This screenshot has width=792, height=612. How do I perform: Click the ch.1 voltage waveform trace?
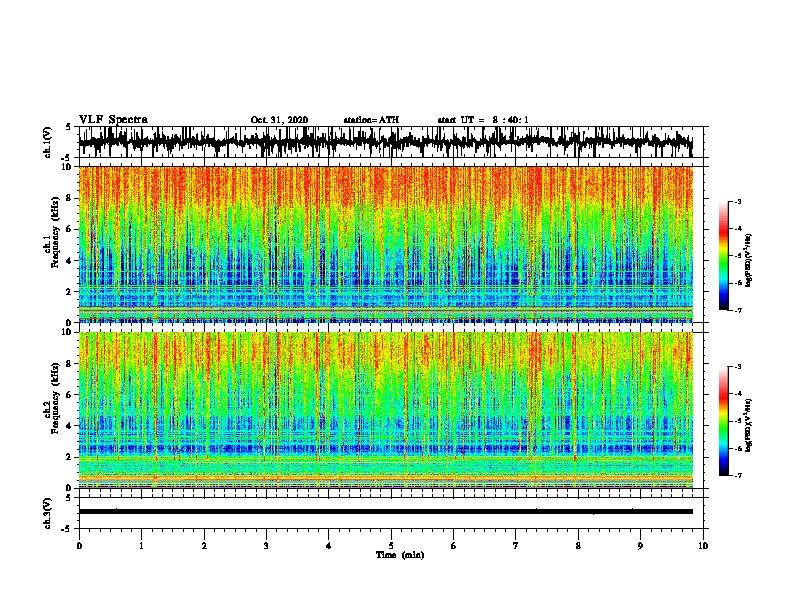coord(385,142)
